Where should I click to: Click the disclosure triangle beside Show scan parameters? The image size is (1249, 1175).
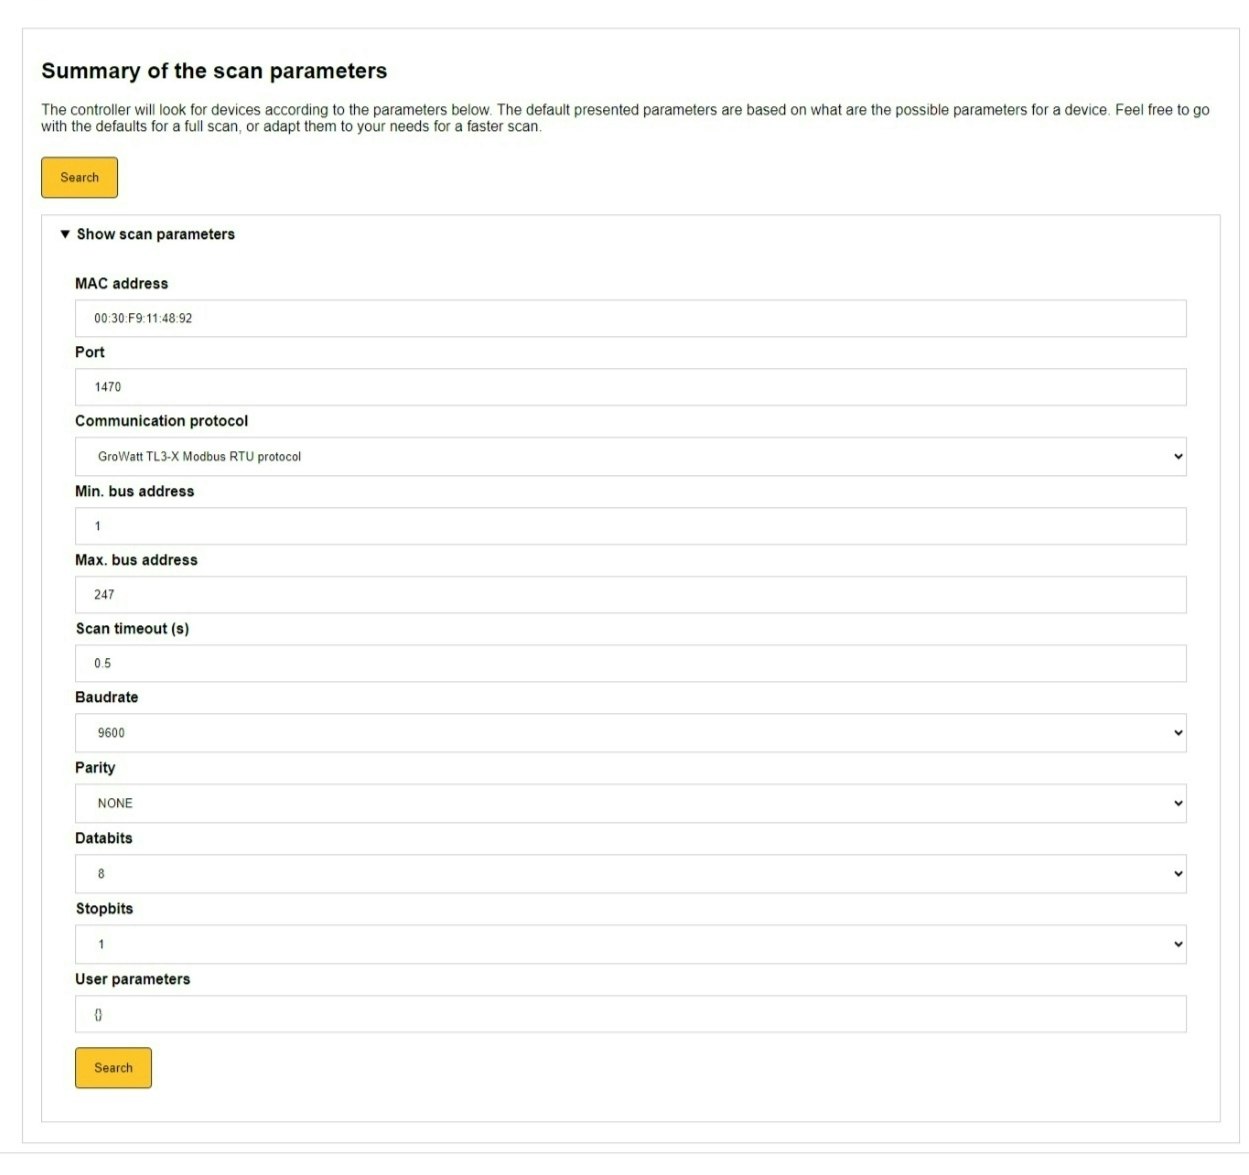click(65, 234)
